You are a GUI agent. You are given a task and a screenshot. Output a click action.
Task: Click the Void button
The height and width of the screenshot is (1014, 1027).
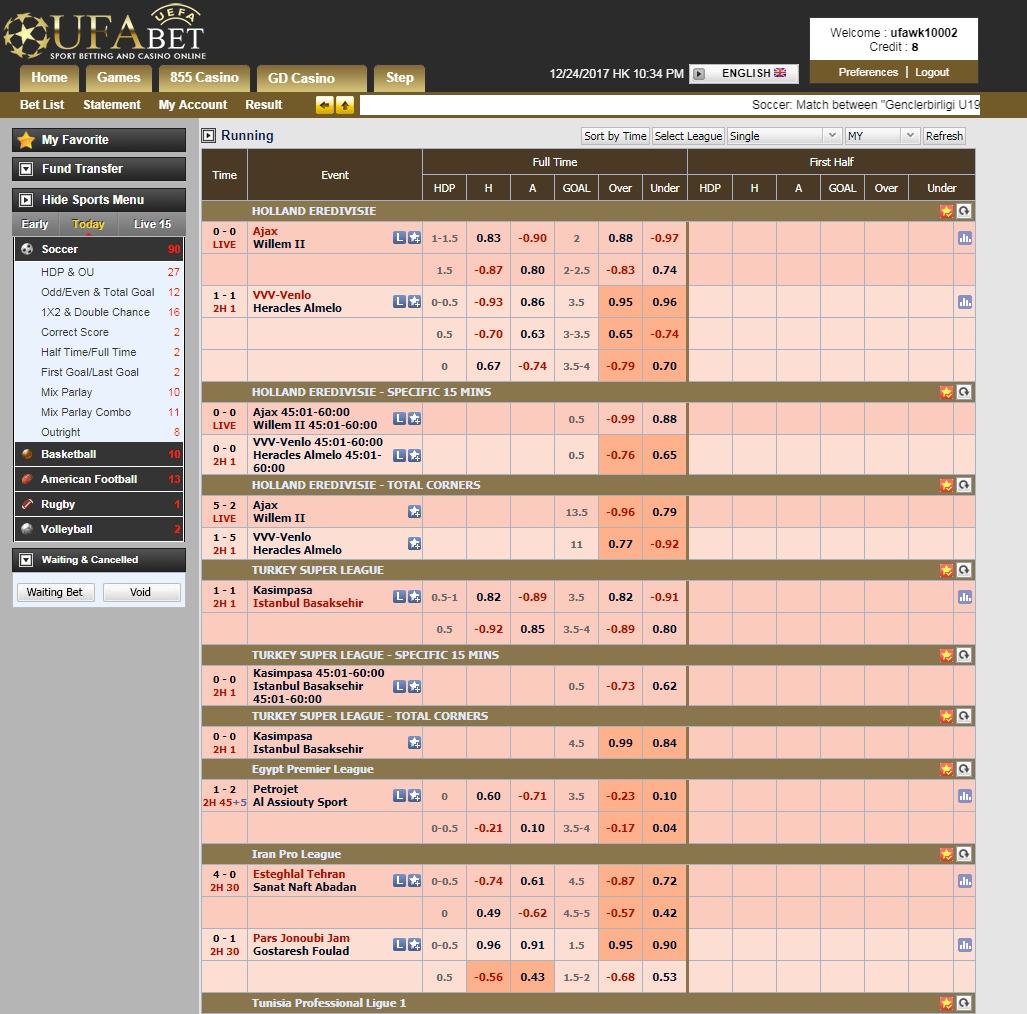[x=141, y=592]
